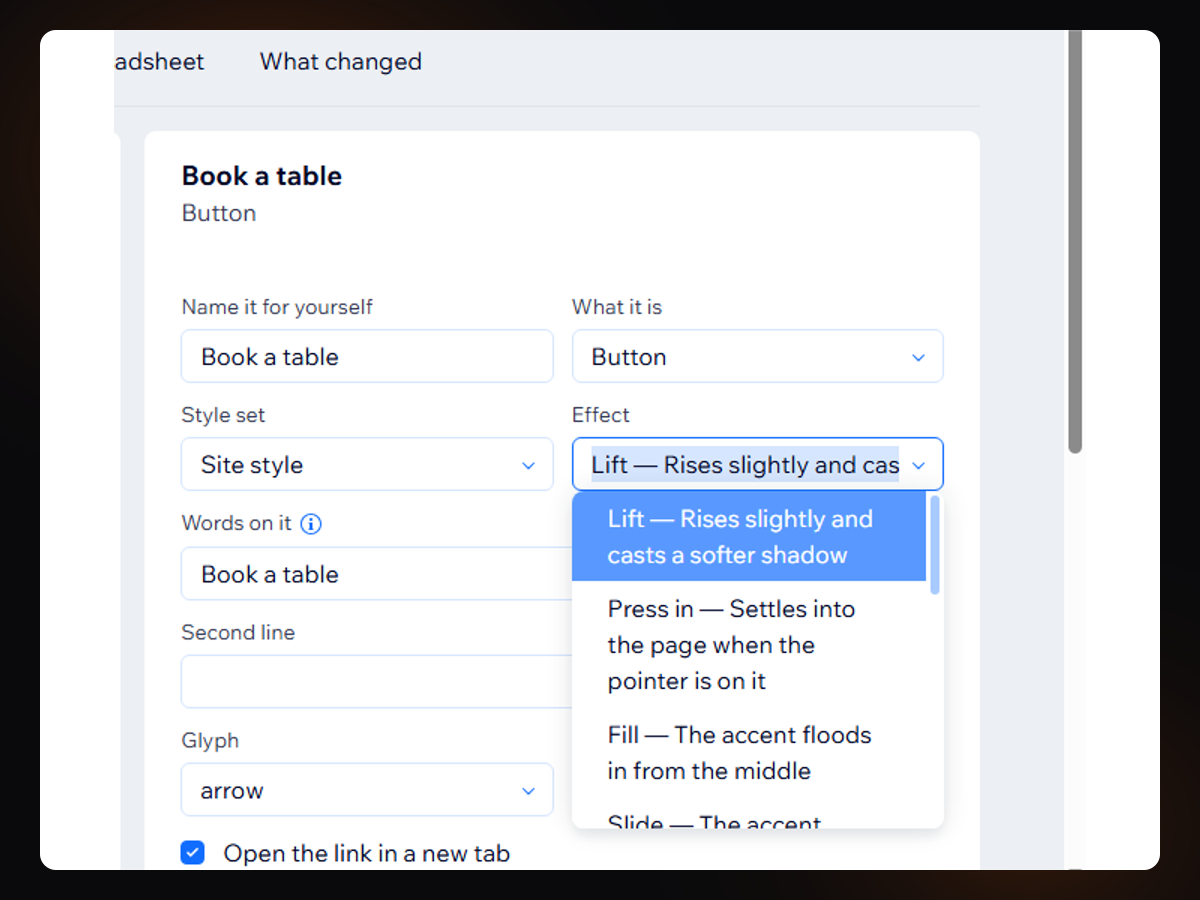Click the empty Second line field
This screenshot has height=900, width=1200.
(x=377, y=682)
